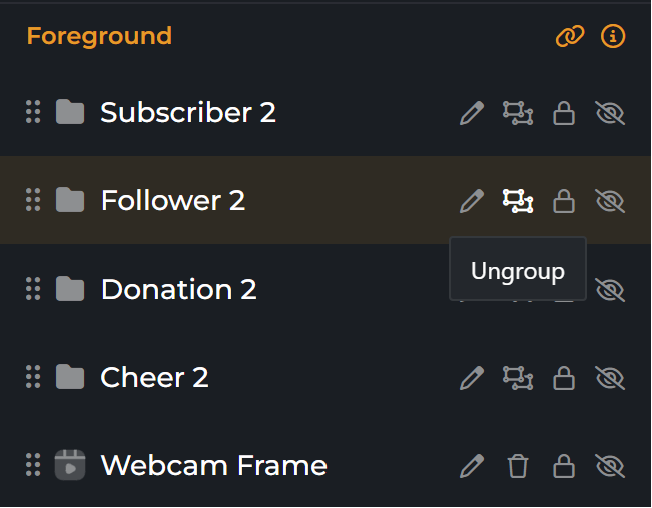Open the Foreground info icon
Image resolution: width=652 pixels, height=508 pixels.
(612, 37)
